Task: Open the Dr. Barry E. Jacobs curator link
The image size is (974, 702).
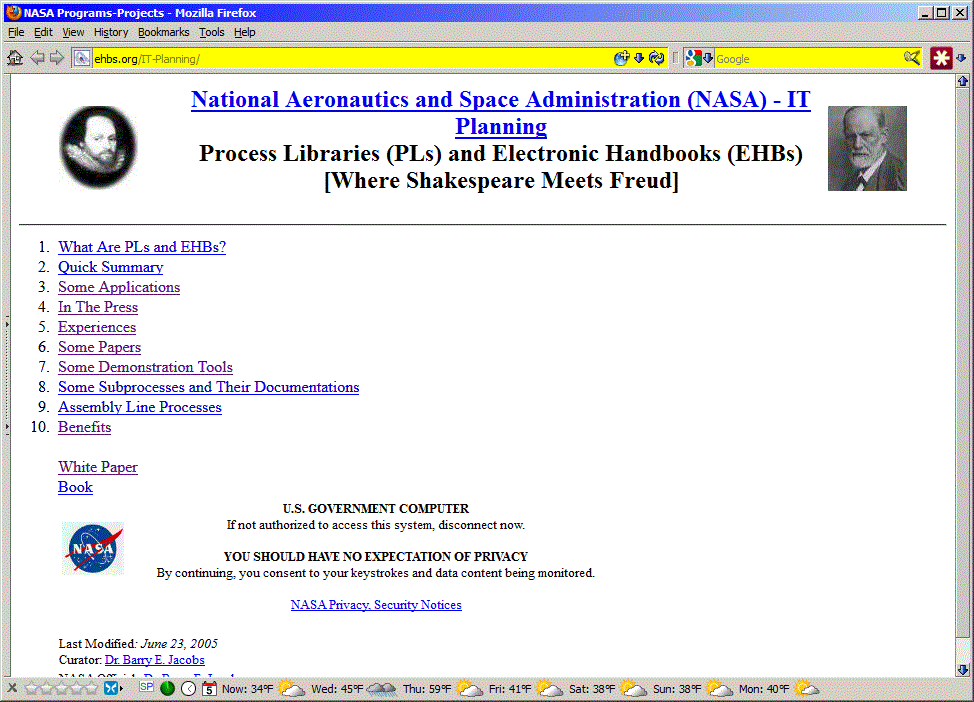Action: tap(155, 660)
